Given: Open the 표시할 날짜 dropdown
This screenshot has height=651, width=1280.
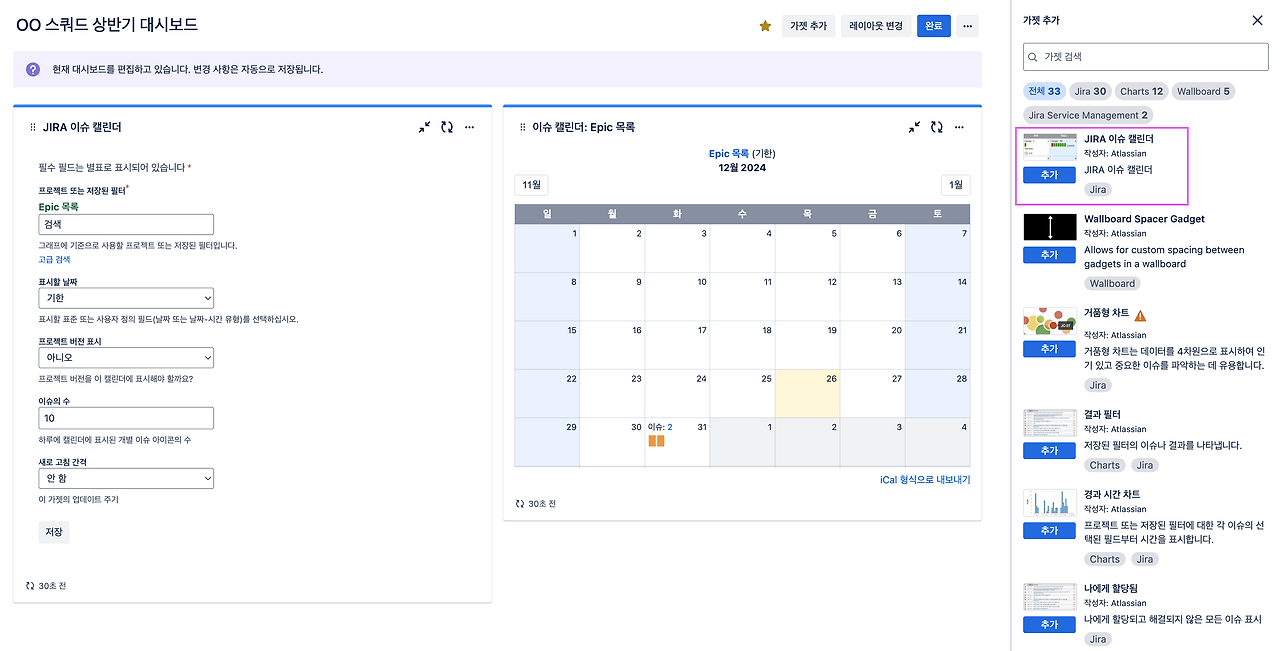Looking at the screenshot, I should (126, 298).
